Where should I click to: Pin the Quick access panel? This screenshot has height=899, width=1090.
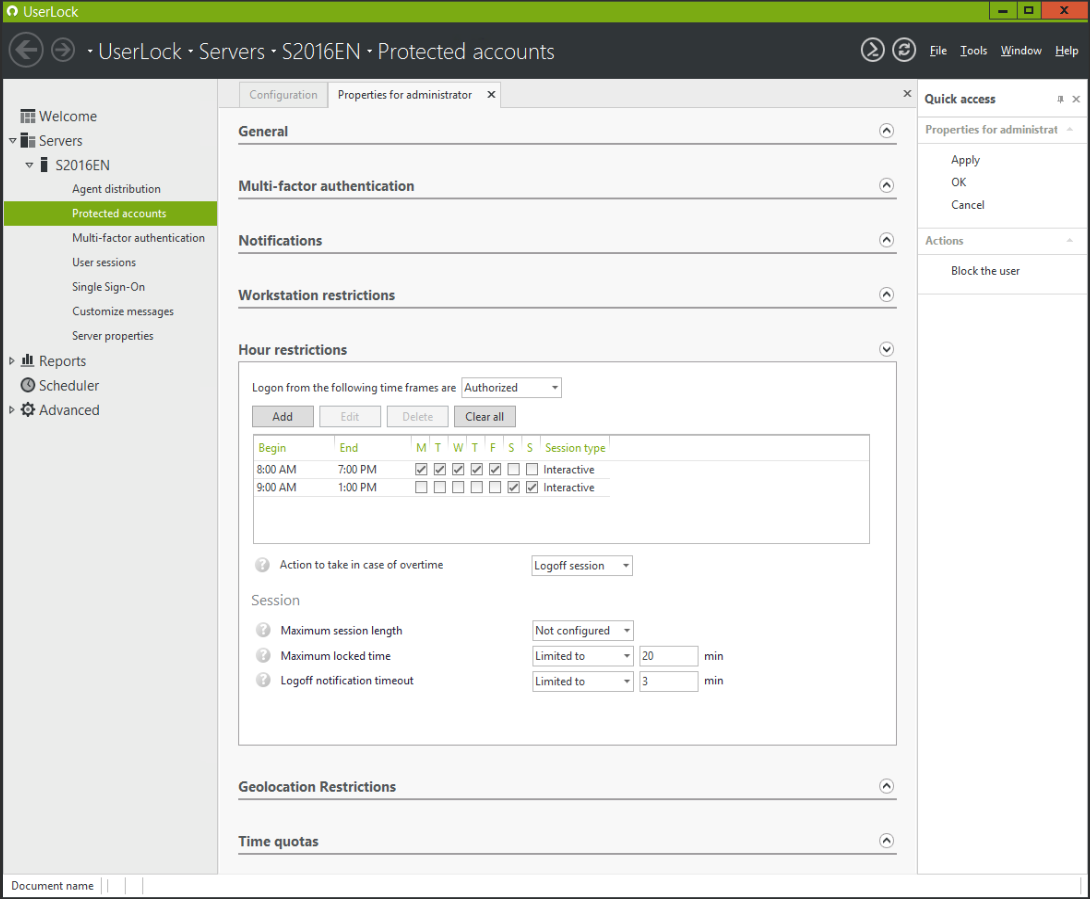1060,99
